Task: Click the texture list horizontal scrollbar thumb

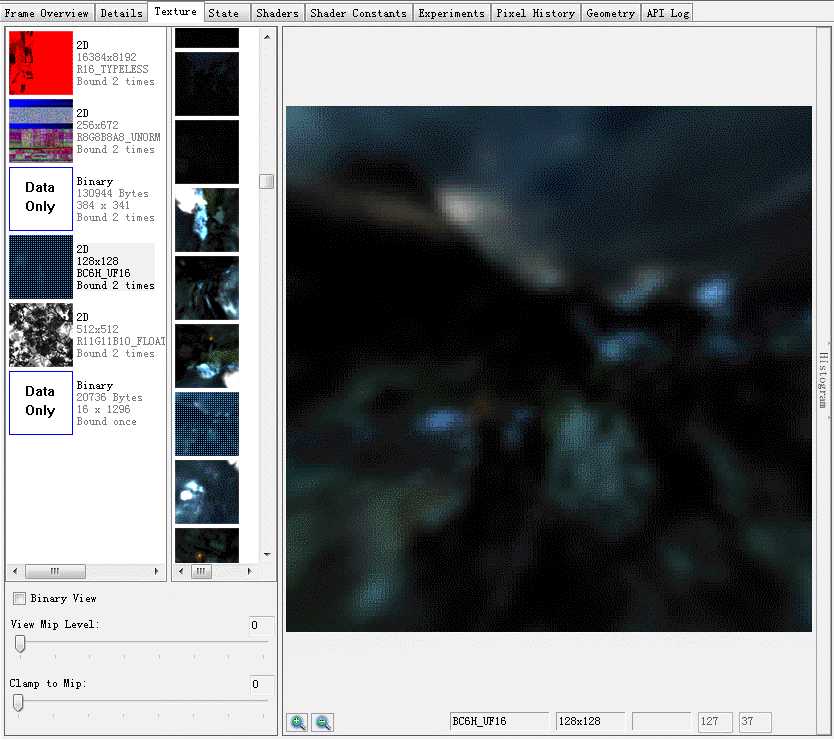Action: pyautogui.click(x=55, y=571)
